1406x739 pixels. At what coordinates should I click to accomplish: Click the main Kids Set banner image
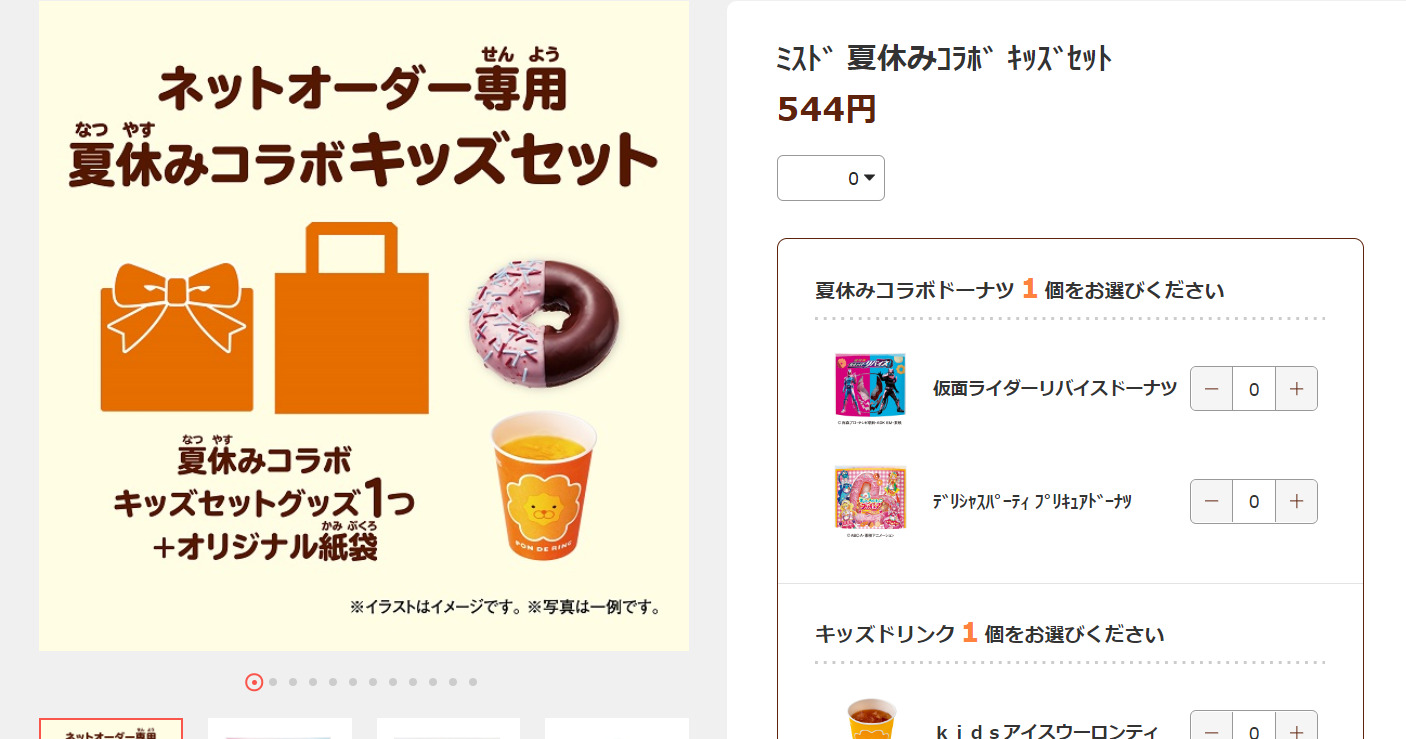pyautogui.click(x=364, y=326)
